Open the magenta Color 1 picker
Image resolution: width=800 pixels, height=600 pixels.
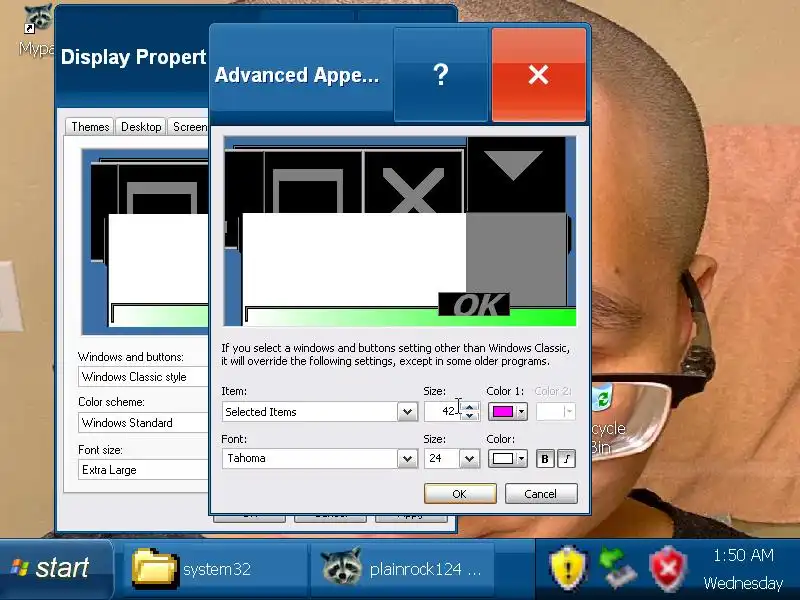508,412
